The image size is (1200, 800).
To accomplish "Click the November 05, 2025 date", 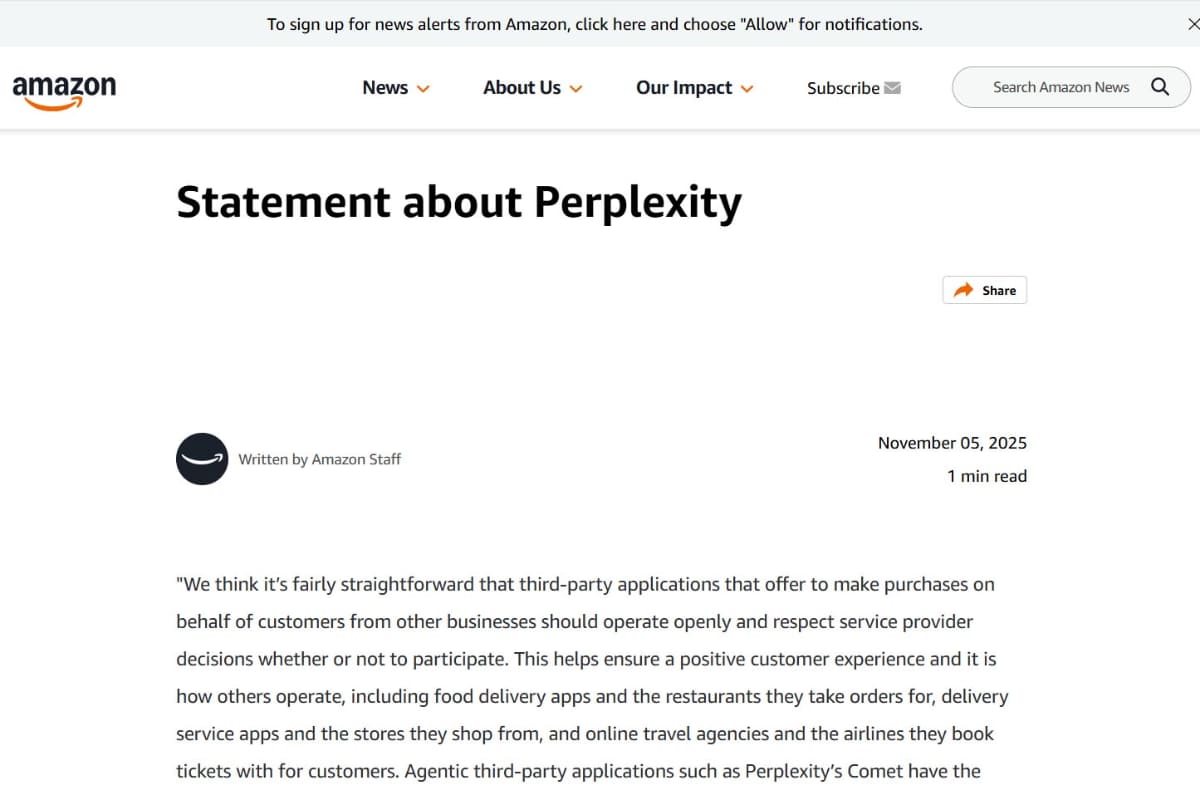I will [x=952, y=443].
